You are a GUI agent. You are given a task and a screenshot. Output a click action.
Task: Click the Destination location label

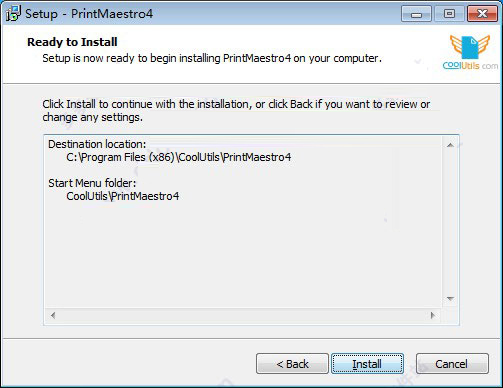click(x=97, y=144)
